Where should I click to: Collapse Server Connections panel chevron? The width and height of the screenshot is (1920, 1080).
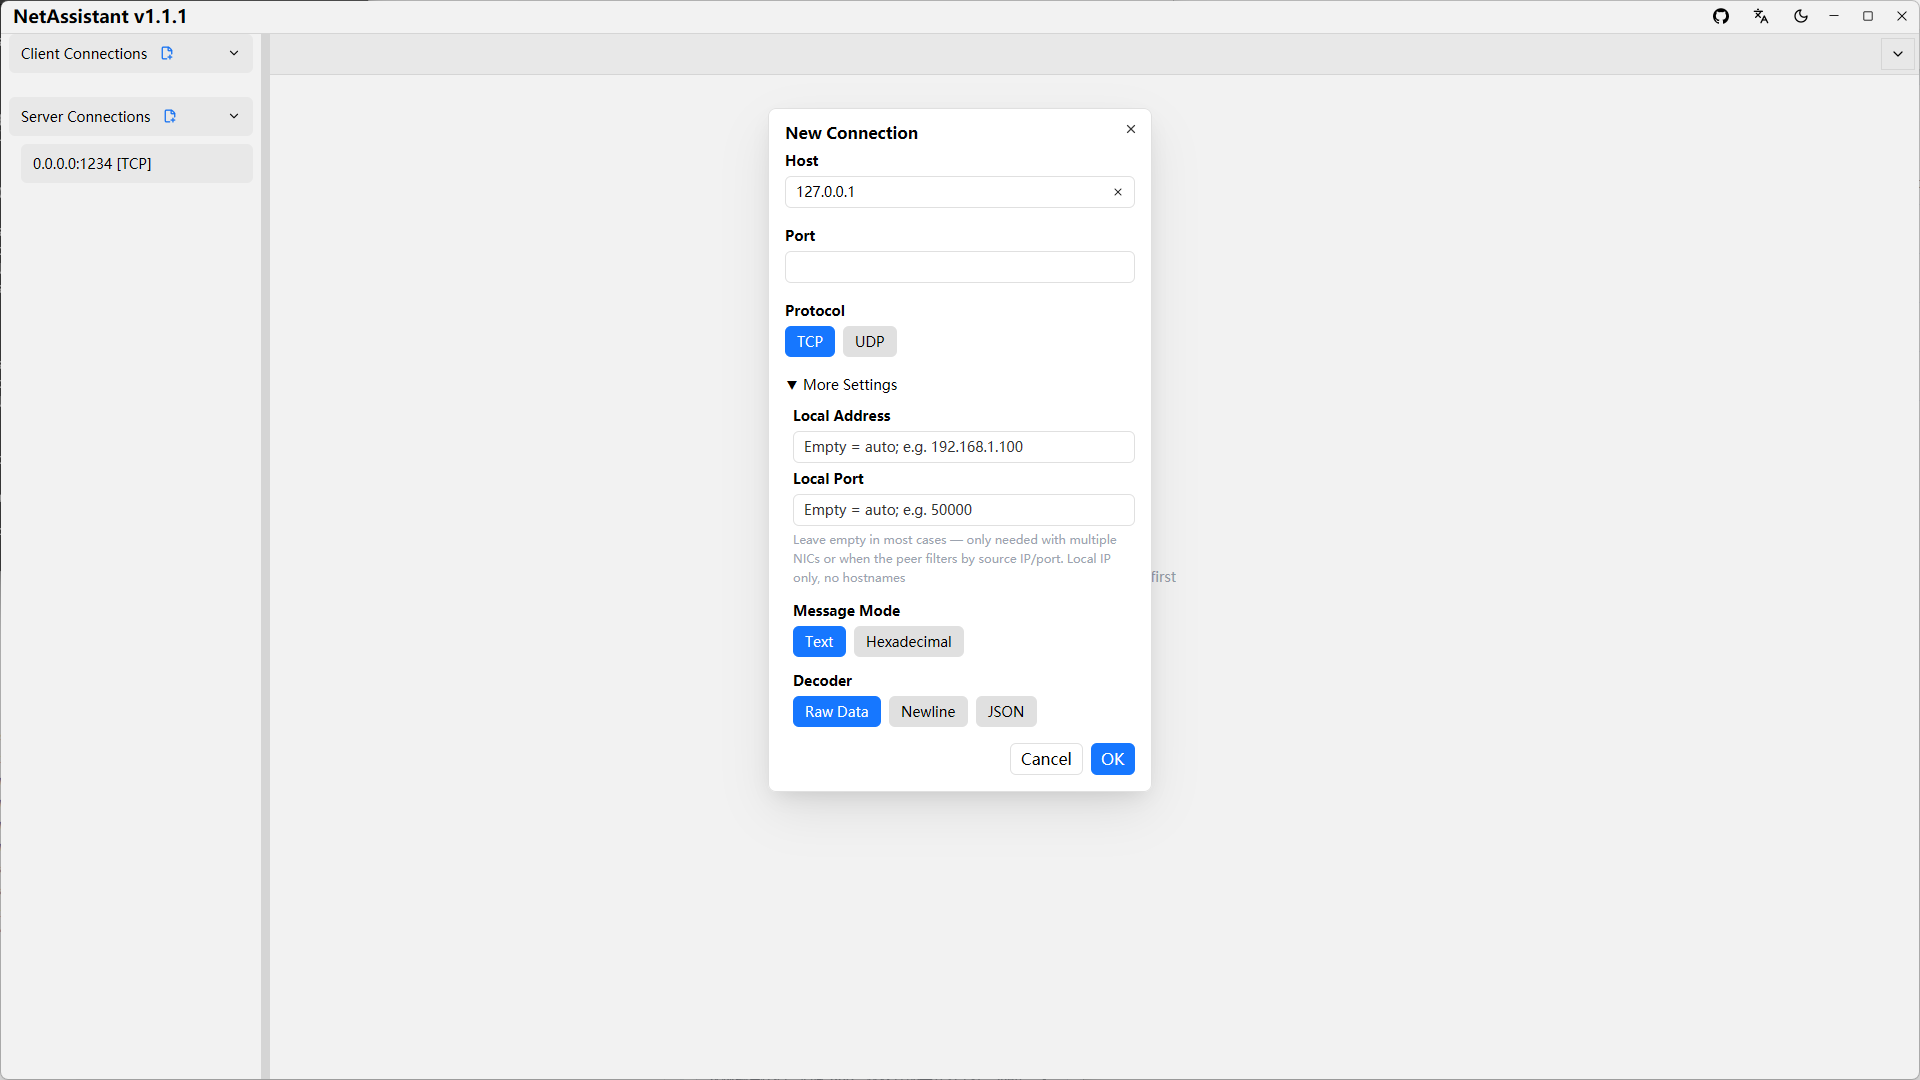[x=234, y=116]
